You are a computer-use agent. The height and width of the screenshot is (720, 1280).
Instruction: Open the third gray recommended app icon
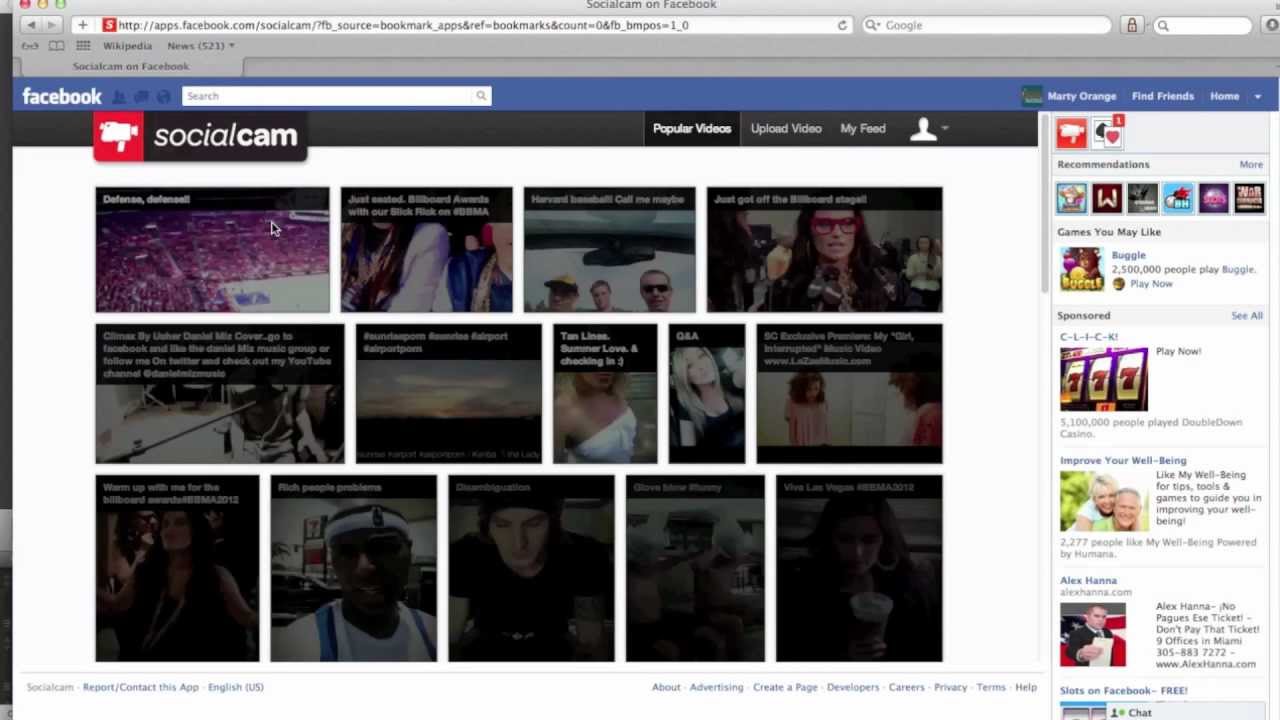tap(1142, 198)
